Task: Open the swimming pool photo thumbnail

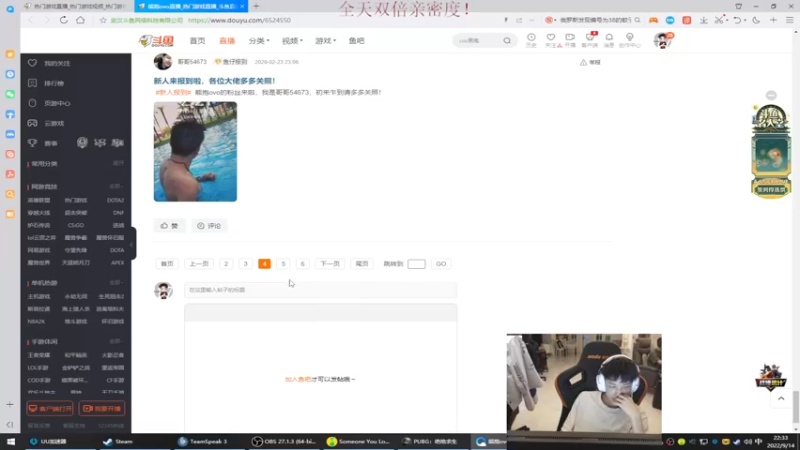Action: 195,152
